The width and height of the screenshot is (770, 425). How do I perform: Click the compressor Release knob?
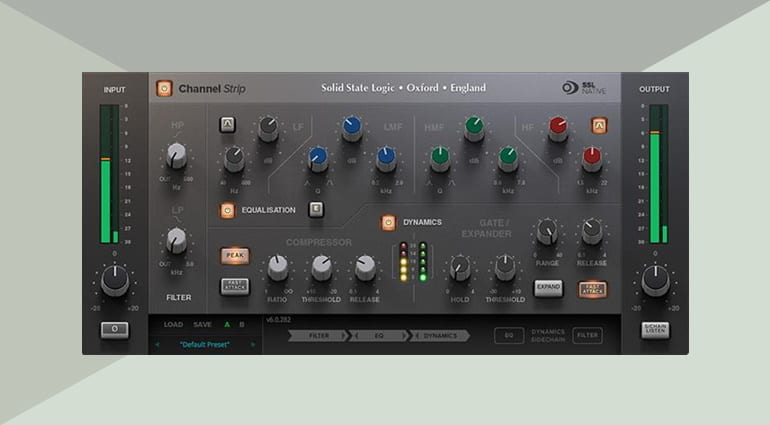365,267
